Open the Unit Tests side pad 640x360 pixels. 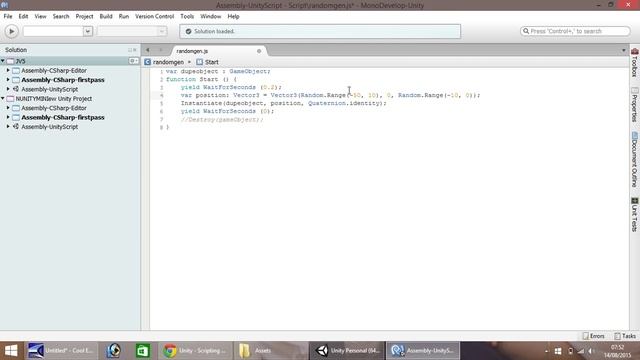[x=635, y=215]
